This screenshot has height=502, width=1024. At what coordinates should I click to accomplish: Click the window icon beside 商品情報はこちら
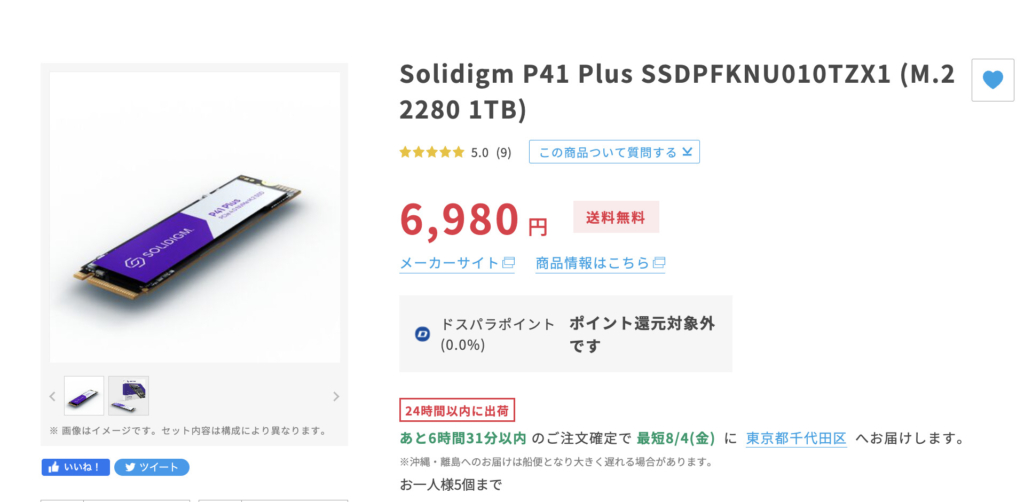click(658, 264)
